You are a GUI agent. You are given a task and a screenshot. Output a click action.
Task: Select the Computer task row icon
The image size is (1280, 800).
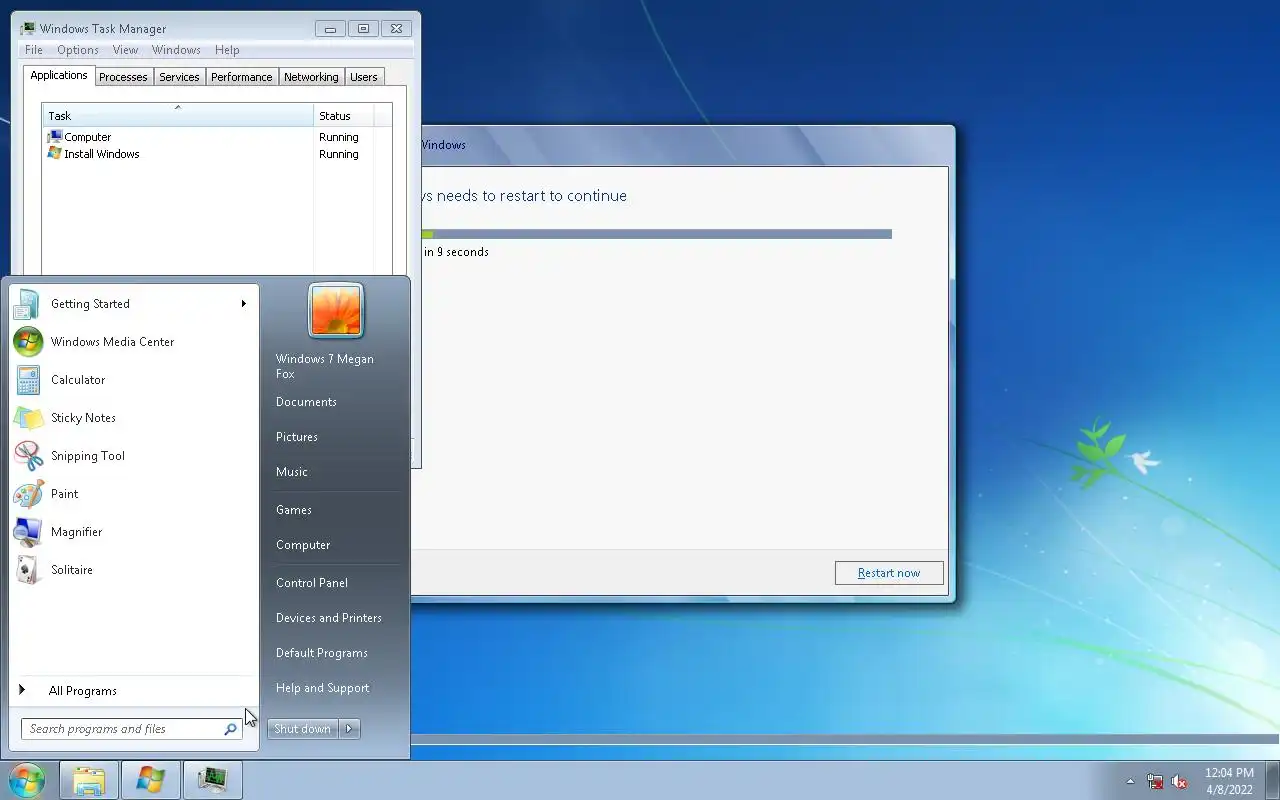point(55,137)
